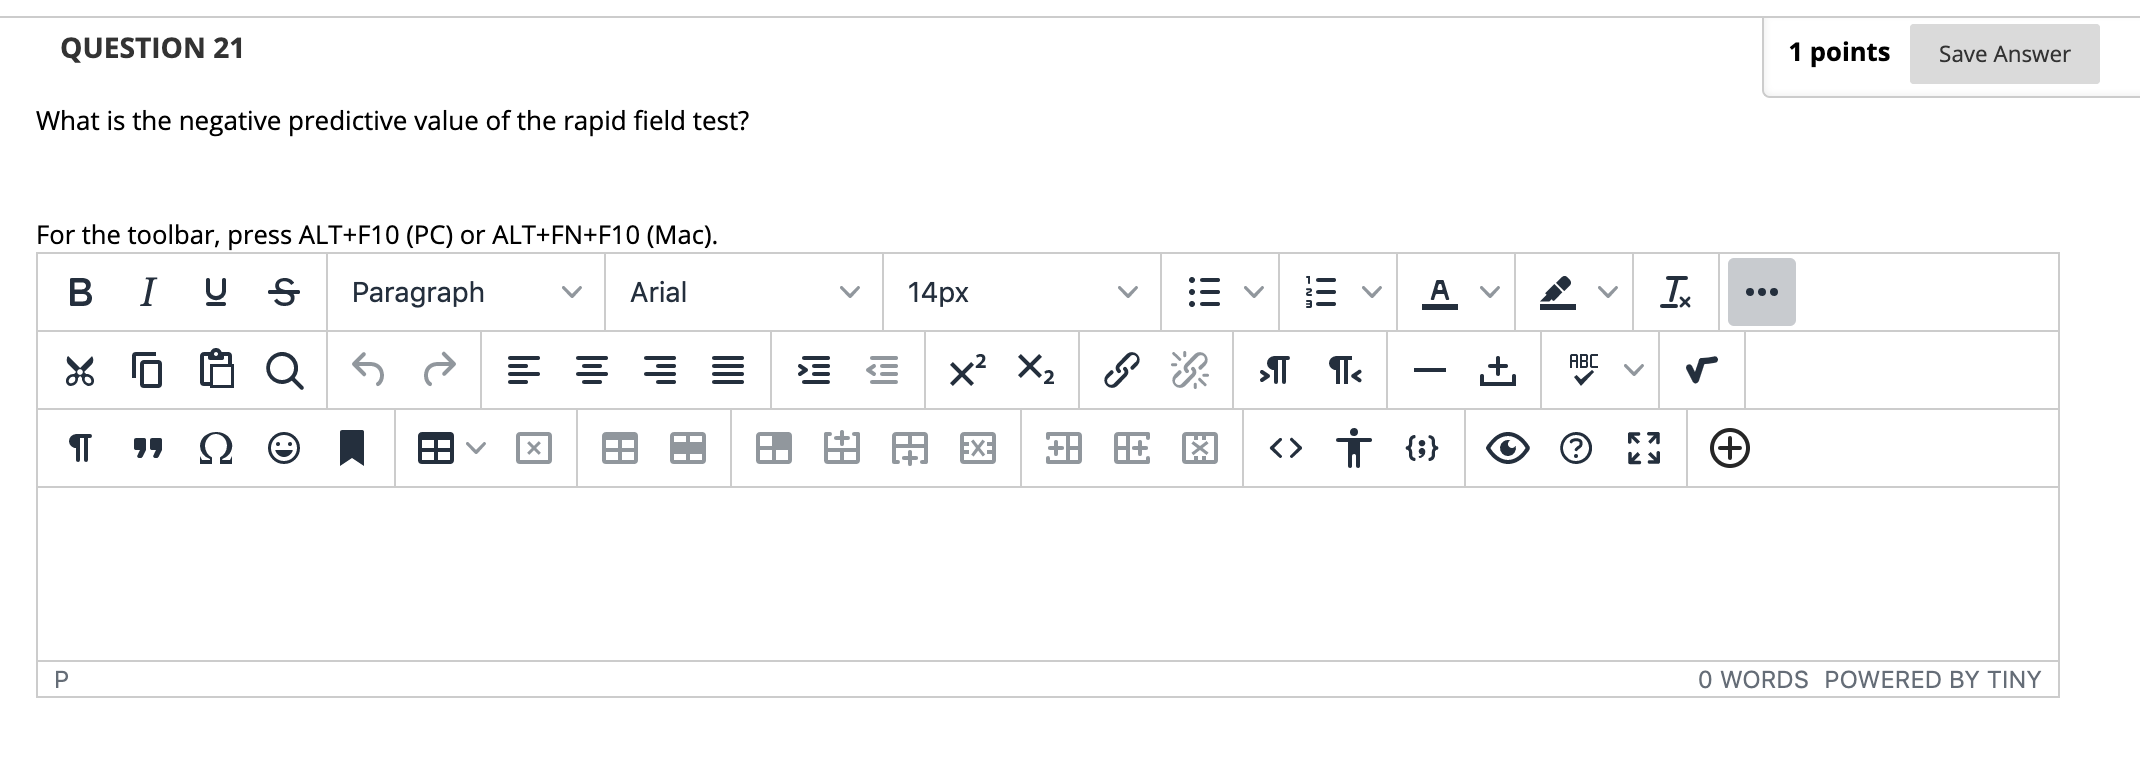Click the Copy icon
This screenshot has height=760, width=2140.
coord(147,370)
